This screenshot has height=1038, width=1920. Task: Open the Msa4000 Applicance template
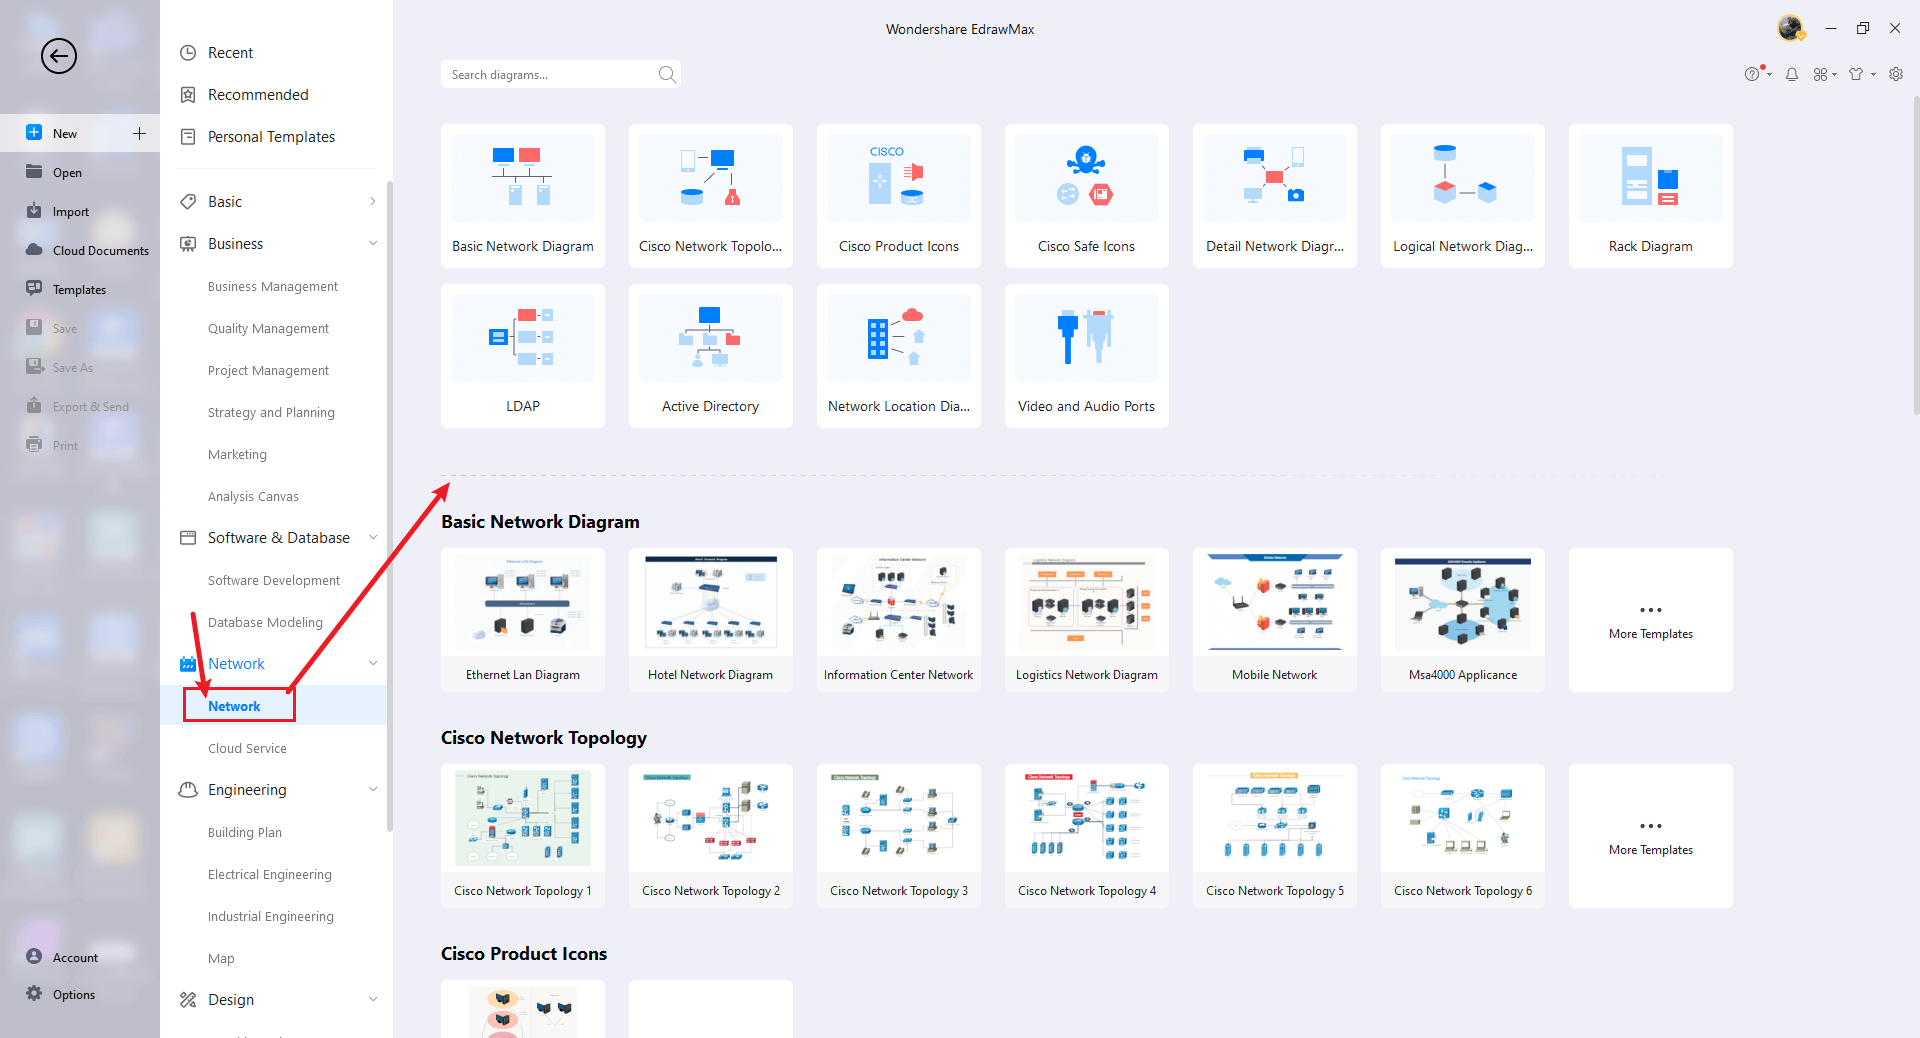pyautogui.click(x=1463, y=620)
